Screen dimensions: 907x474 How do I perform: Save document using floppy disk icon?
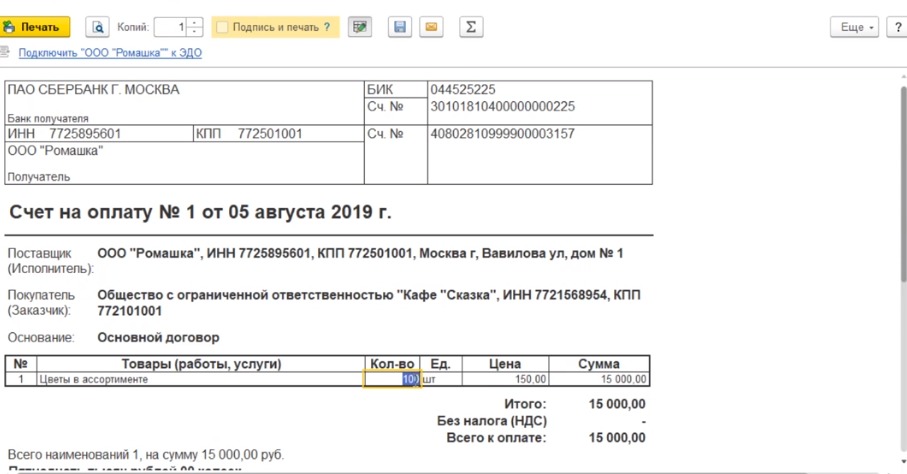pos(399,27)
